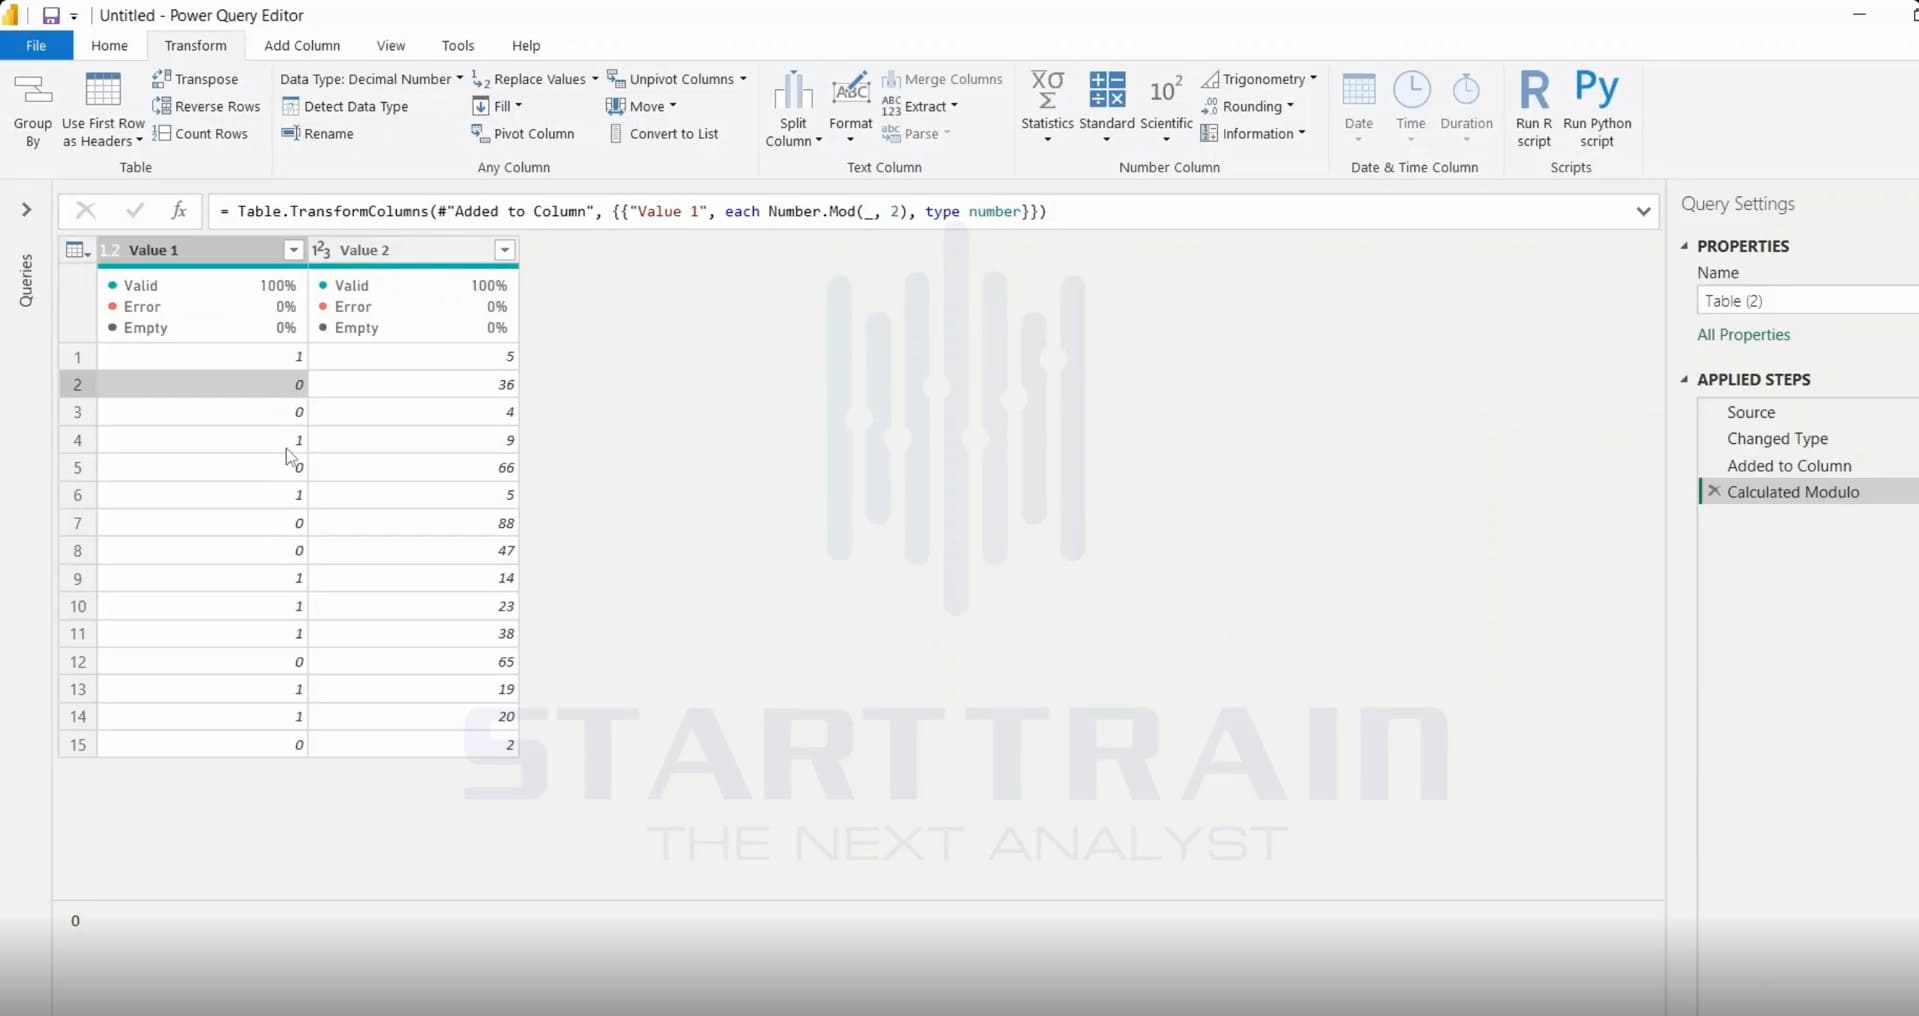Viewport: 1919px width, 1016px height.
Task: Open All Properties link
Action: [1743, 335]
